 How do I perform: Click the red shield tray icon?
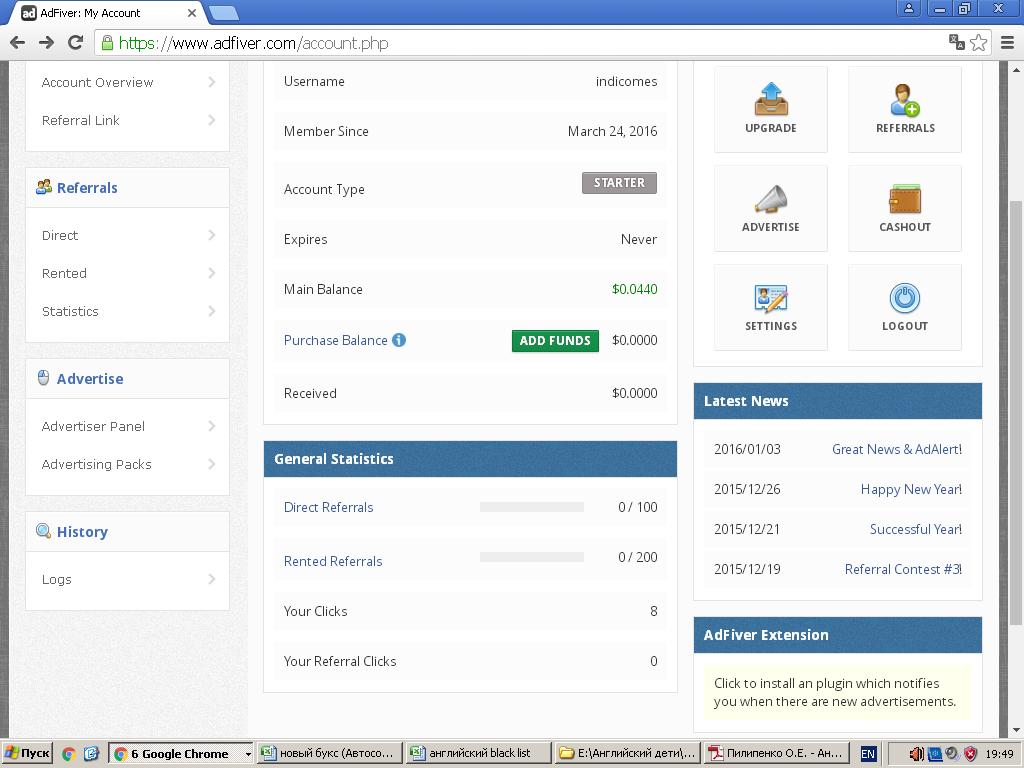pyautogui.click(x=970, y=754)
